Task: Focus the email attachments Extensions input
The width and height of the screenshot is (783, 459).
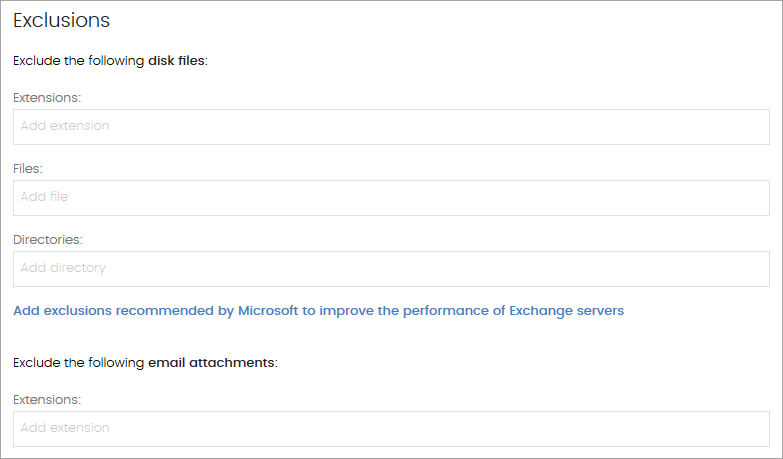Action: (391, 429)
